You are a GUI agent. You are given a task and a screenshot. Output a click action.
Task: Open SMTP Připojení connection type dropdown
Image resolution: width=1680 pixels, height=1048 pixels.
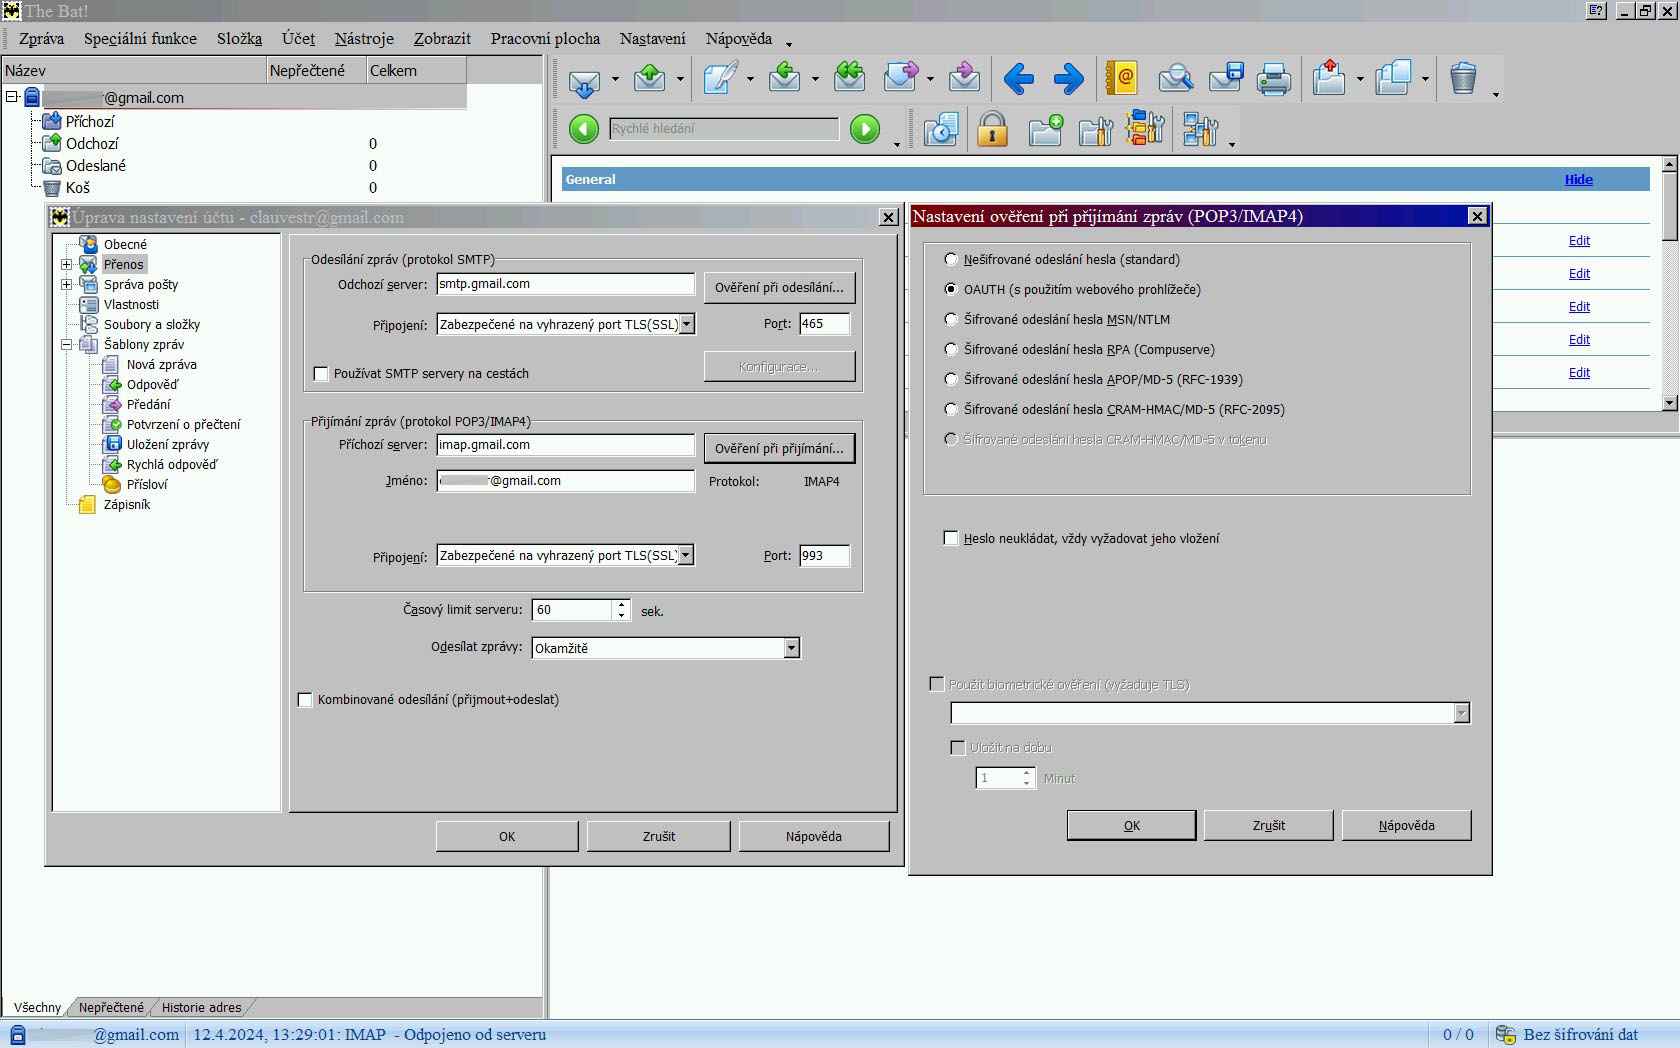coord(686,324)
